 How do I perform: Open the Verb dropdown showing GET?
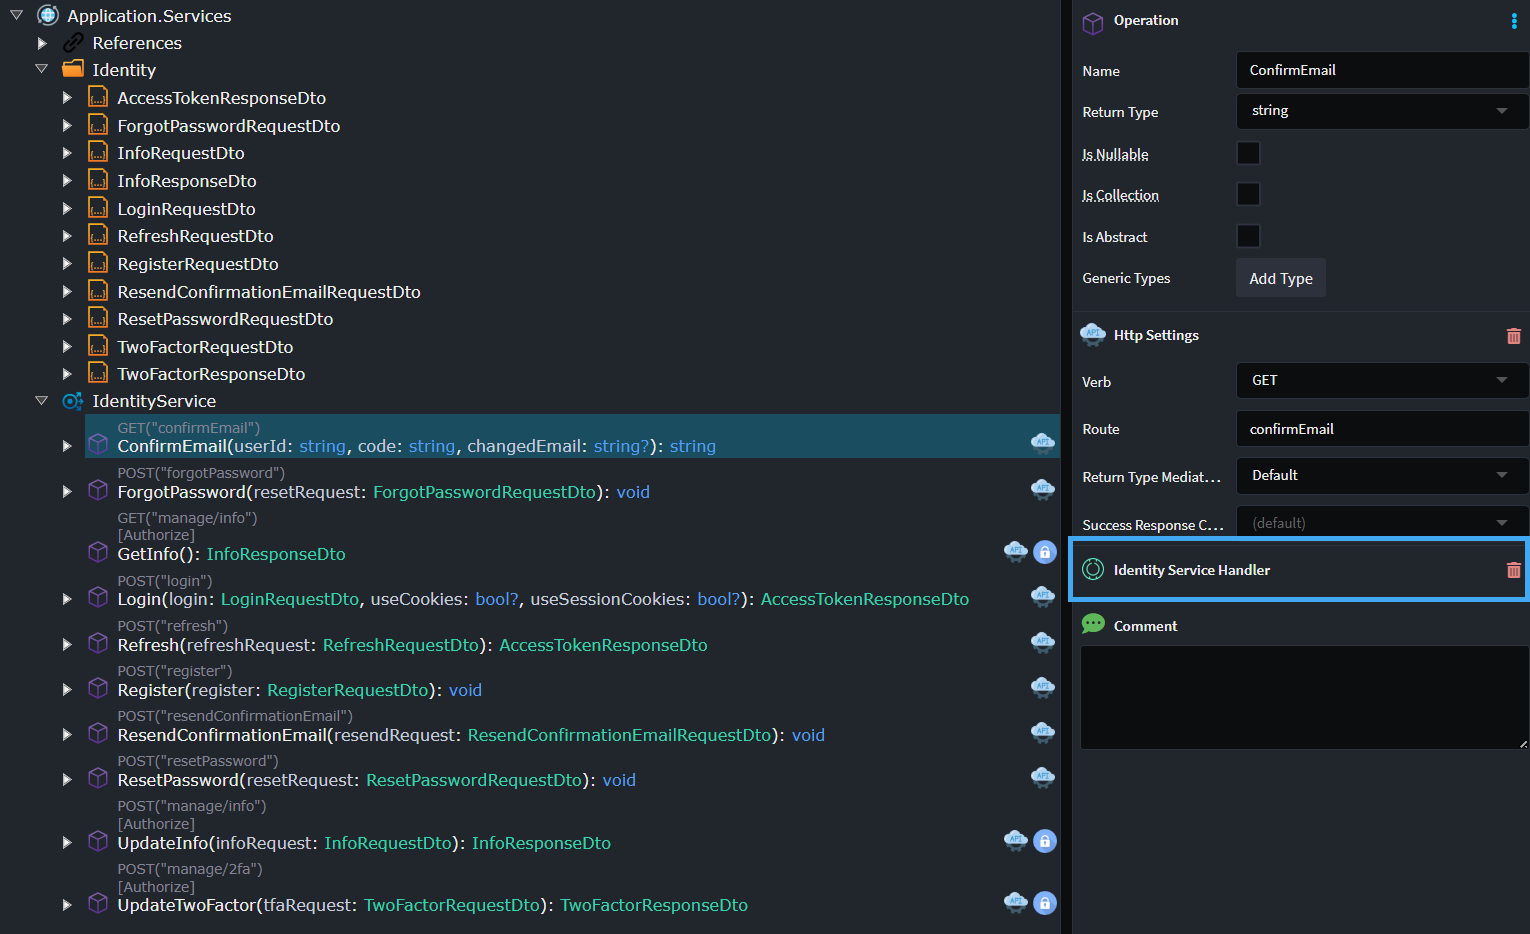1381,380
